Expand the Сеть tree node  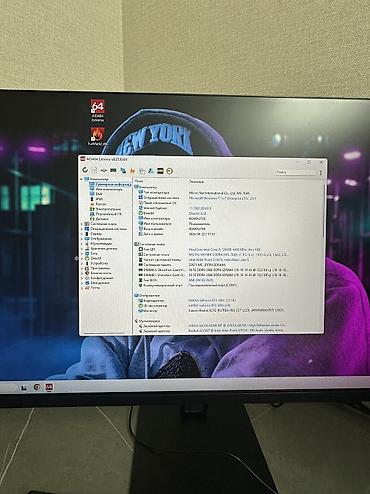(x=82, y=253)
